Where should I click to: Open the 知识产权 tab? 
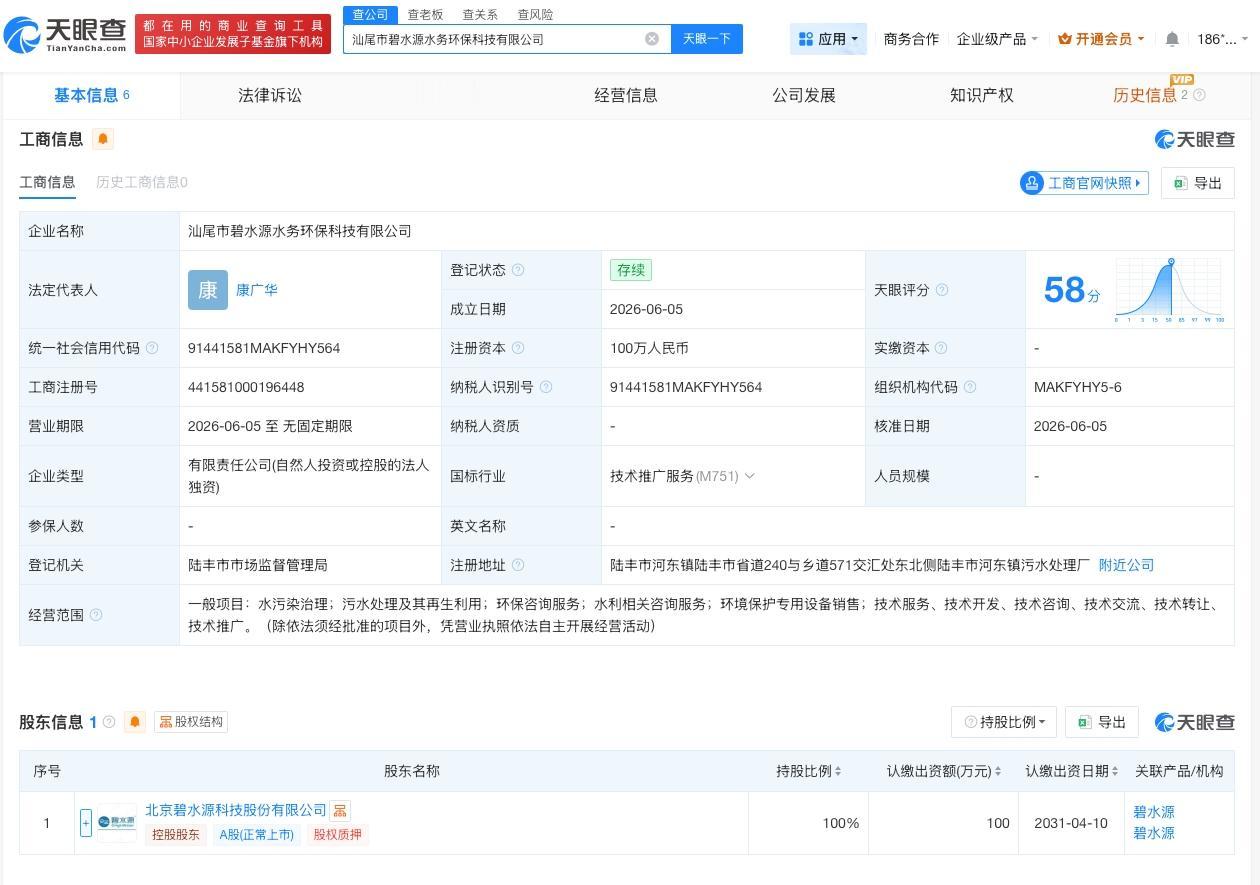point(982,95)
